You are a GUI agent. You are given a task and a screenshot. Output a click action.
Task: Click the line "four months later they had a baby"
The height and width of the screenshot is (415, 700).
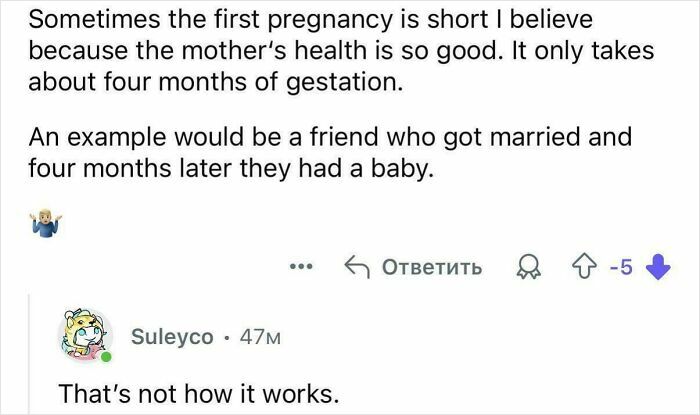tap(222, 171)
